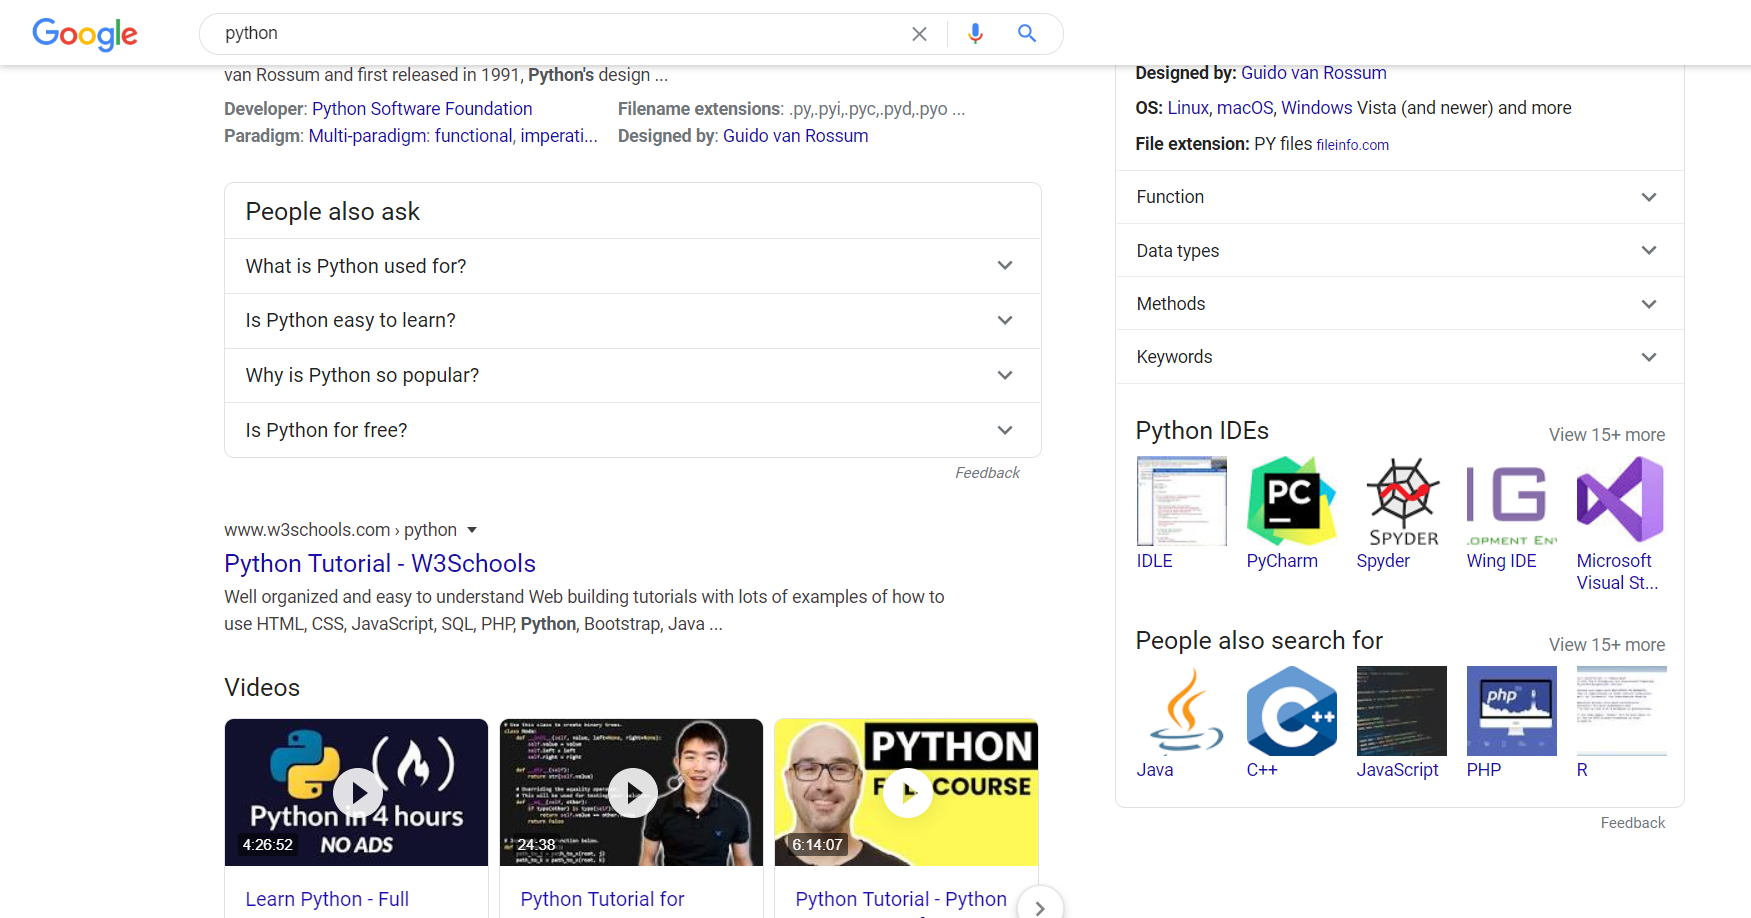Expand "What is Python used for?" question
Image resolution: width=1751 pixels, height=918 pixels.
click(x=632, y=266)
